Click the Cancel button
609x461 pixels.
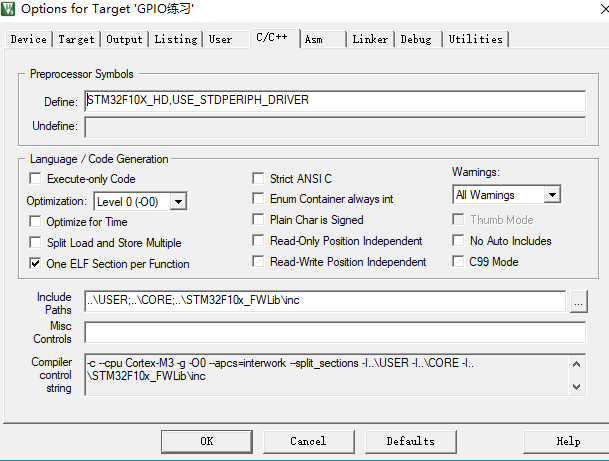click(308, 442)
